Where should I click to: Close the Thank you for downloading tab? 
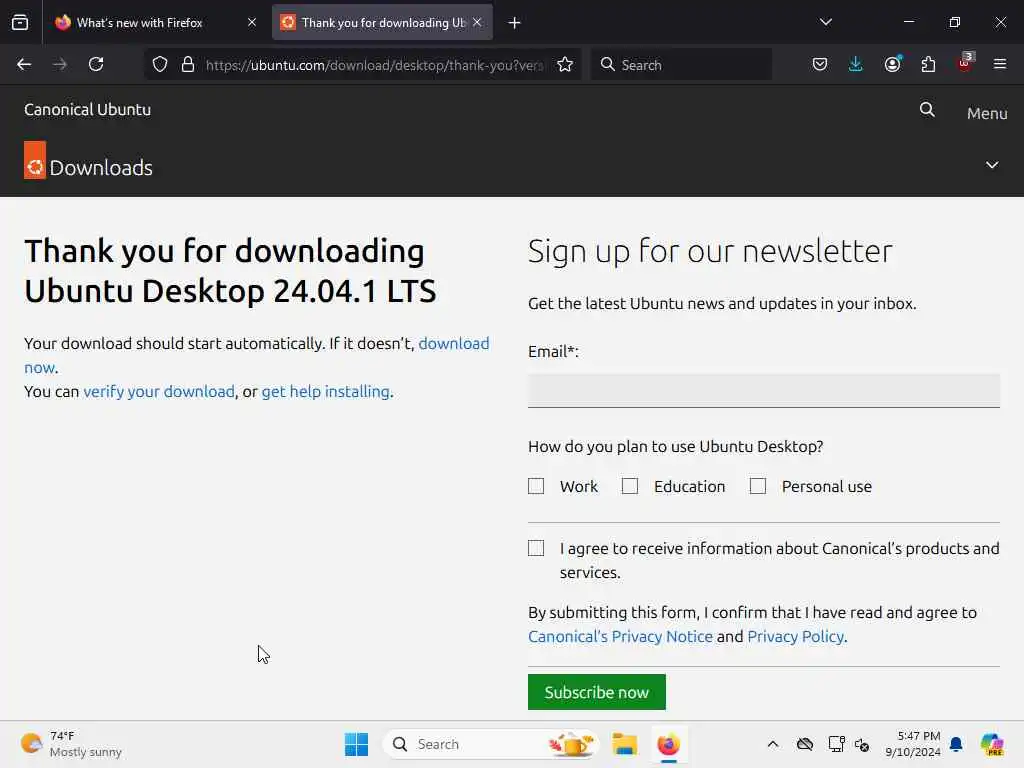pyautogui.click(x=477, y=23)
